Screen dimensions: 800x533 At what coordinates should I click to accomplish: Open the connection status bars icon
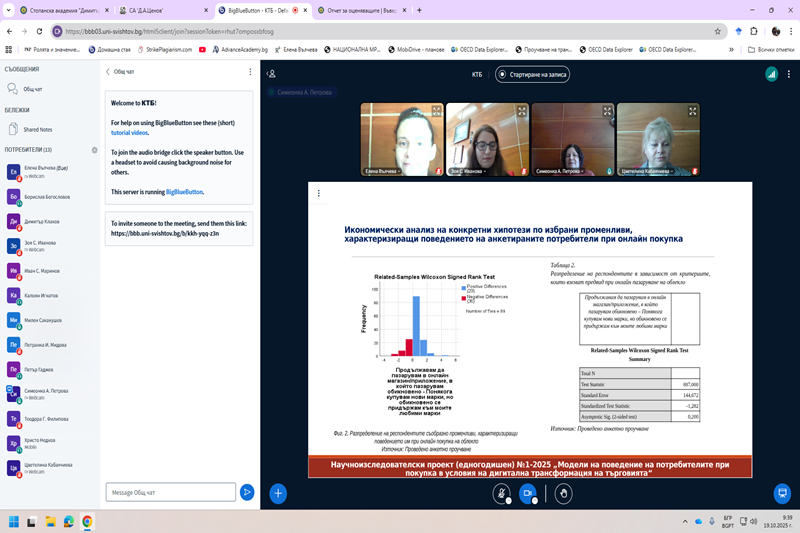tap(771, 74)
